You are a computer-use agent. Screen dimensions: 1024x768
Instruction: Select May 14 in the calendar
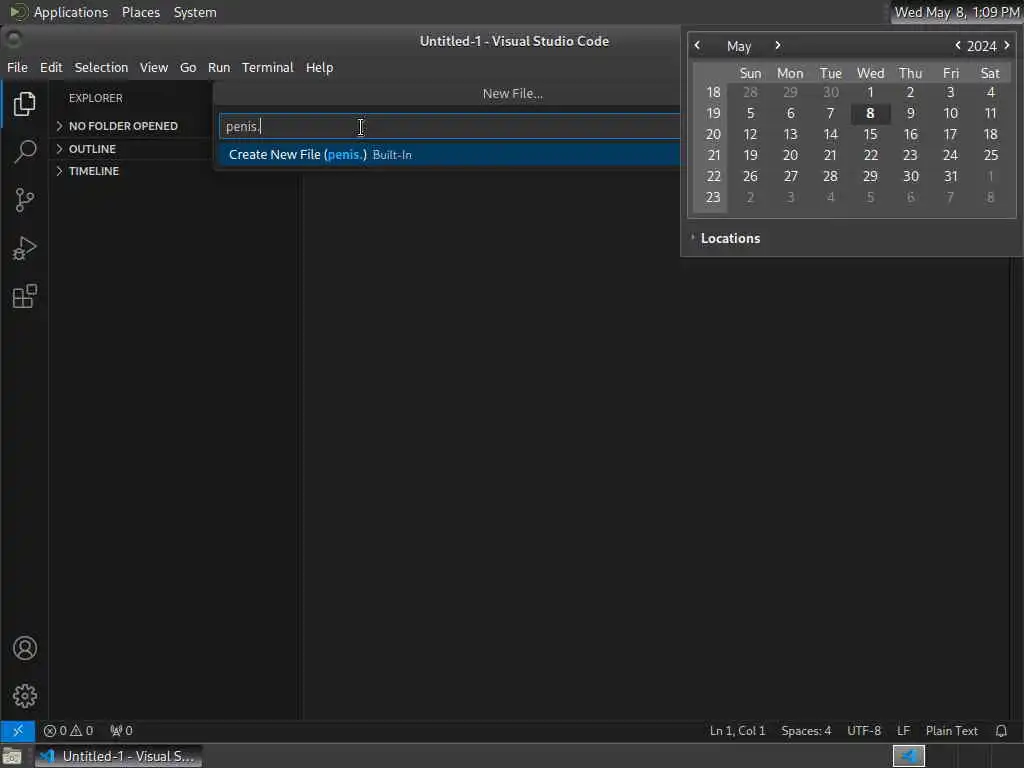[830, 134]
